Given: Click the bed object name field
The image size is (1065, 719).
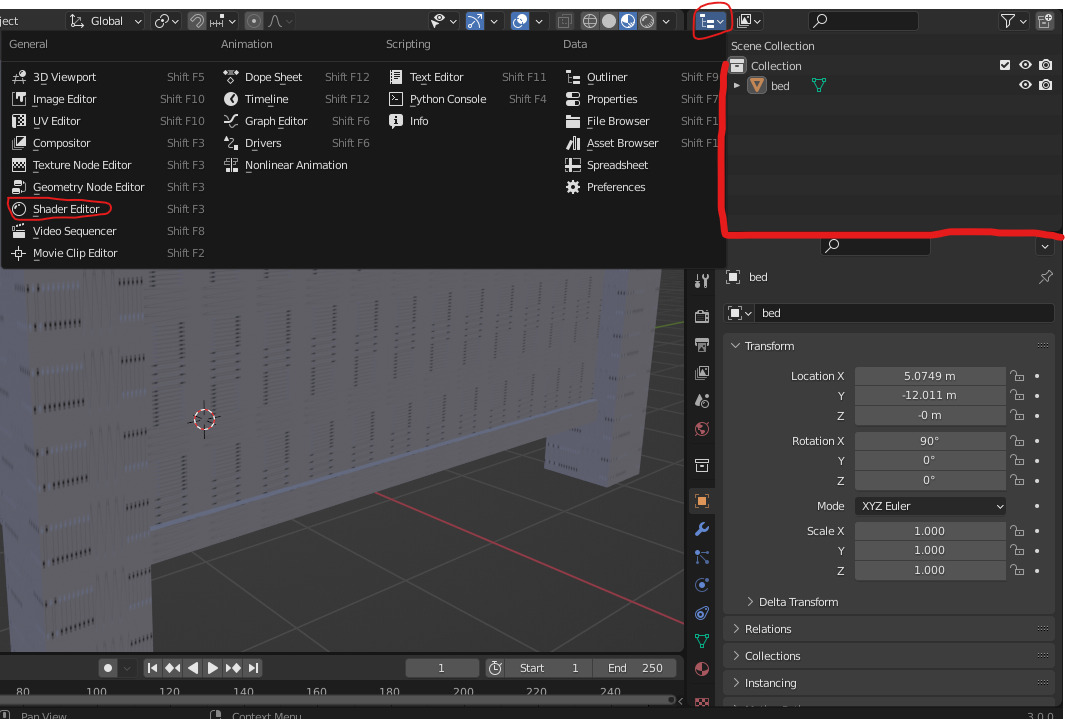Looking at the screenshot, I should coord(905,313).
